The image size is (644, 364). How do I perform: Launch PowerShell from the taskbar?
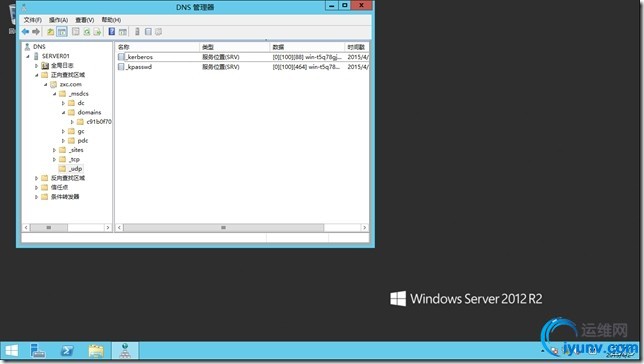(67, 350)
